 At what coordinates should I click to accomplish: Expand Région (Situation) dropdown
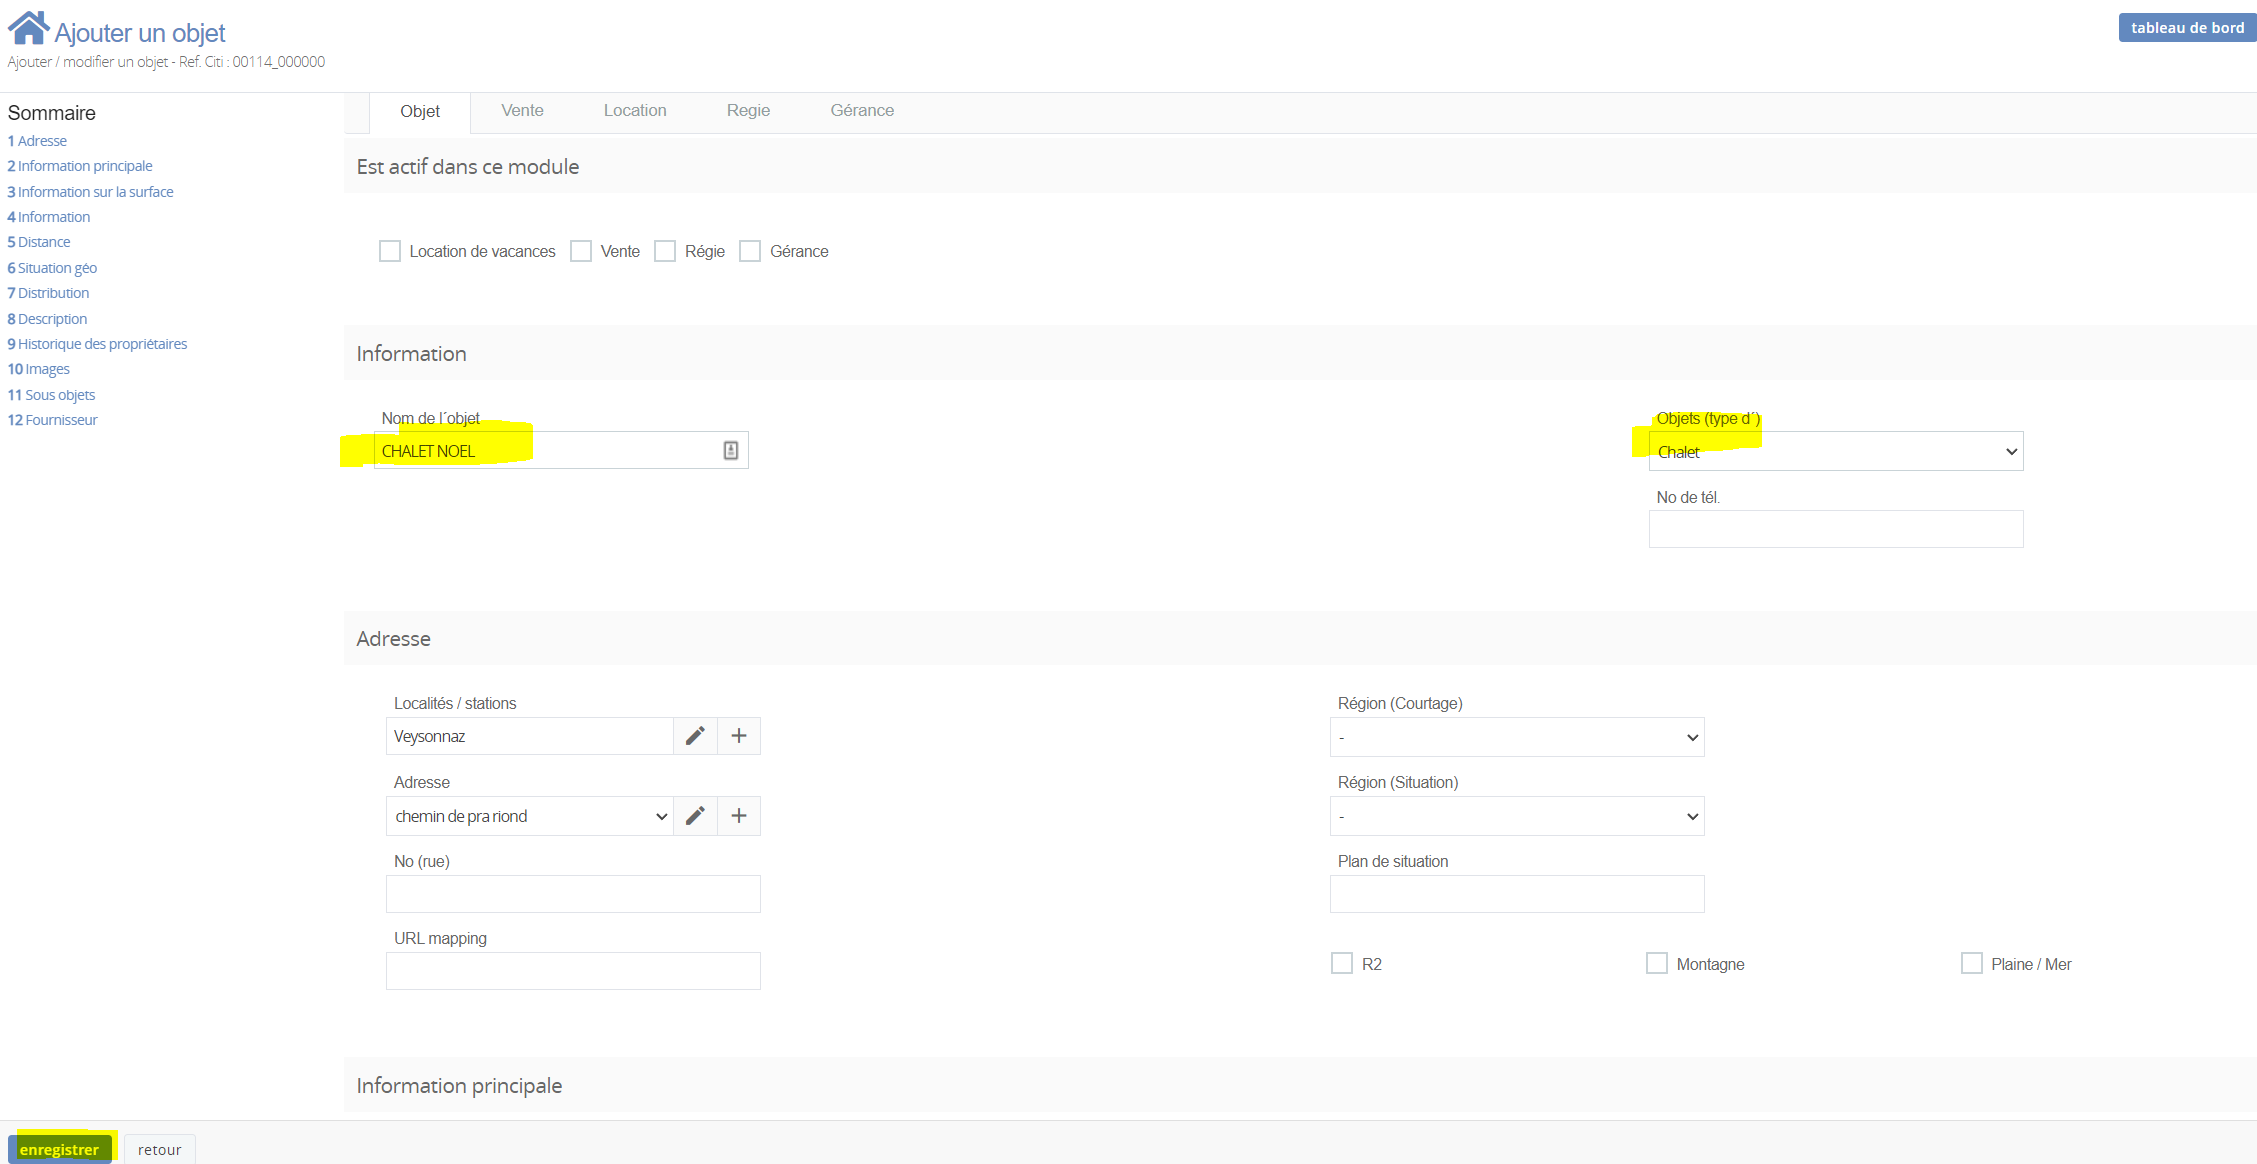click(x=1516, y=816)
